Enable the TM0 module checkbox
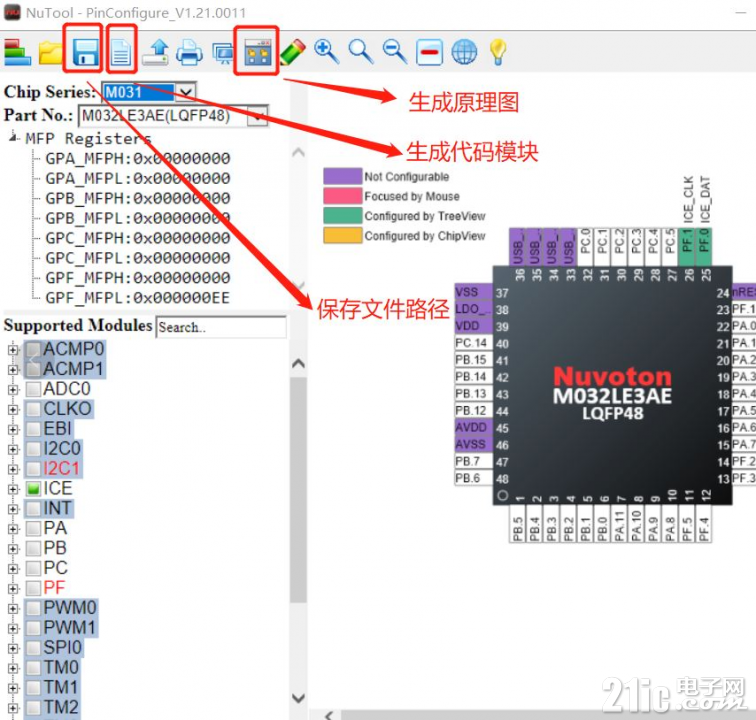Image resolution: width=756 pixels, height=720 pixels. (33, 668)
